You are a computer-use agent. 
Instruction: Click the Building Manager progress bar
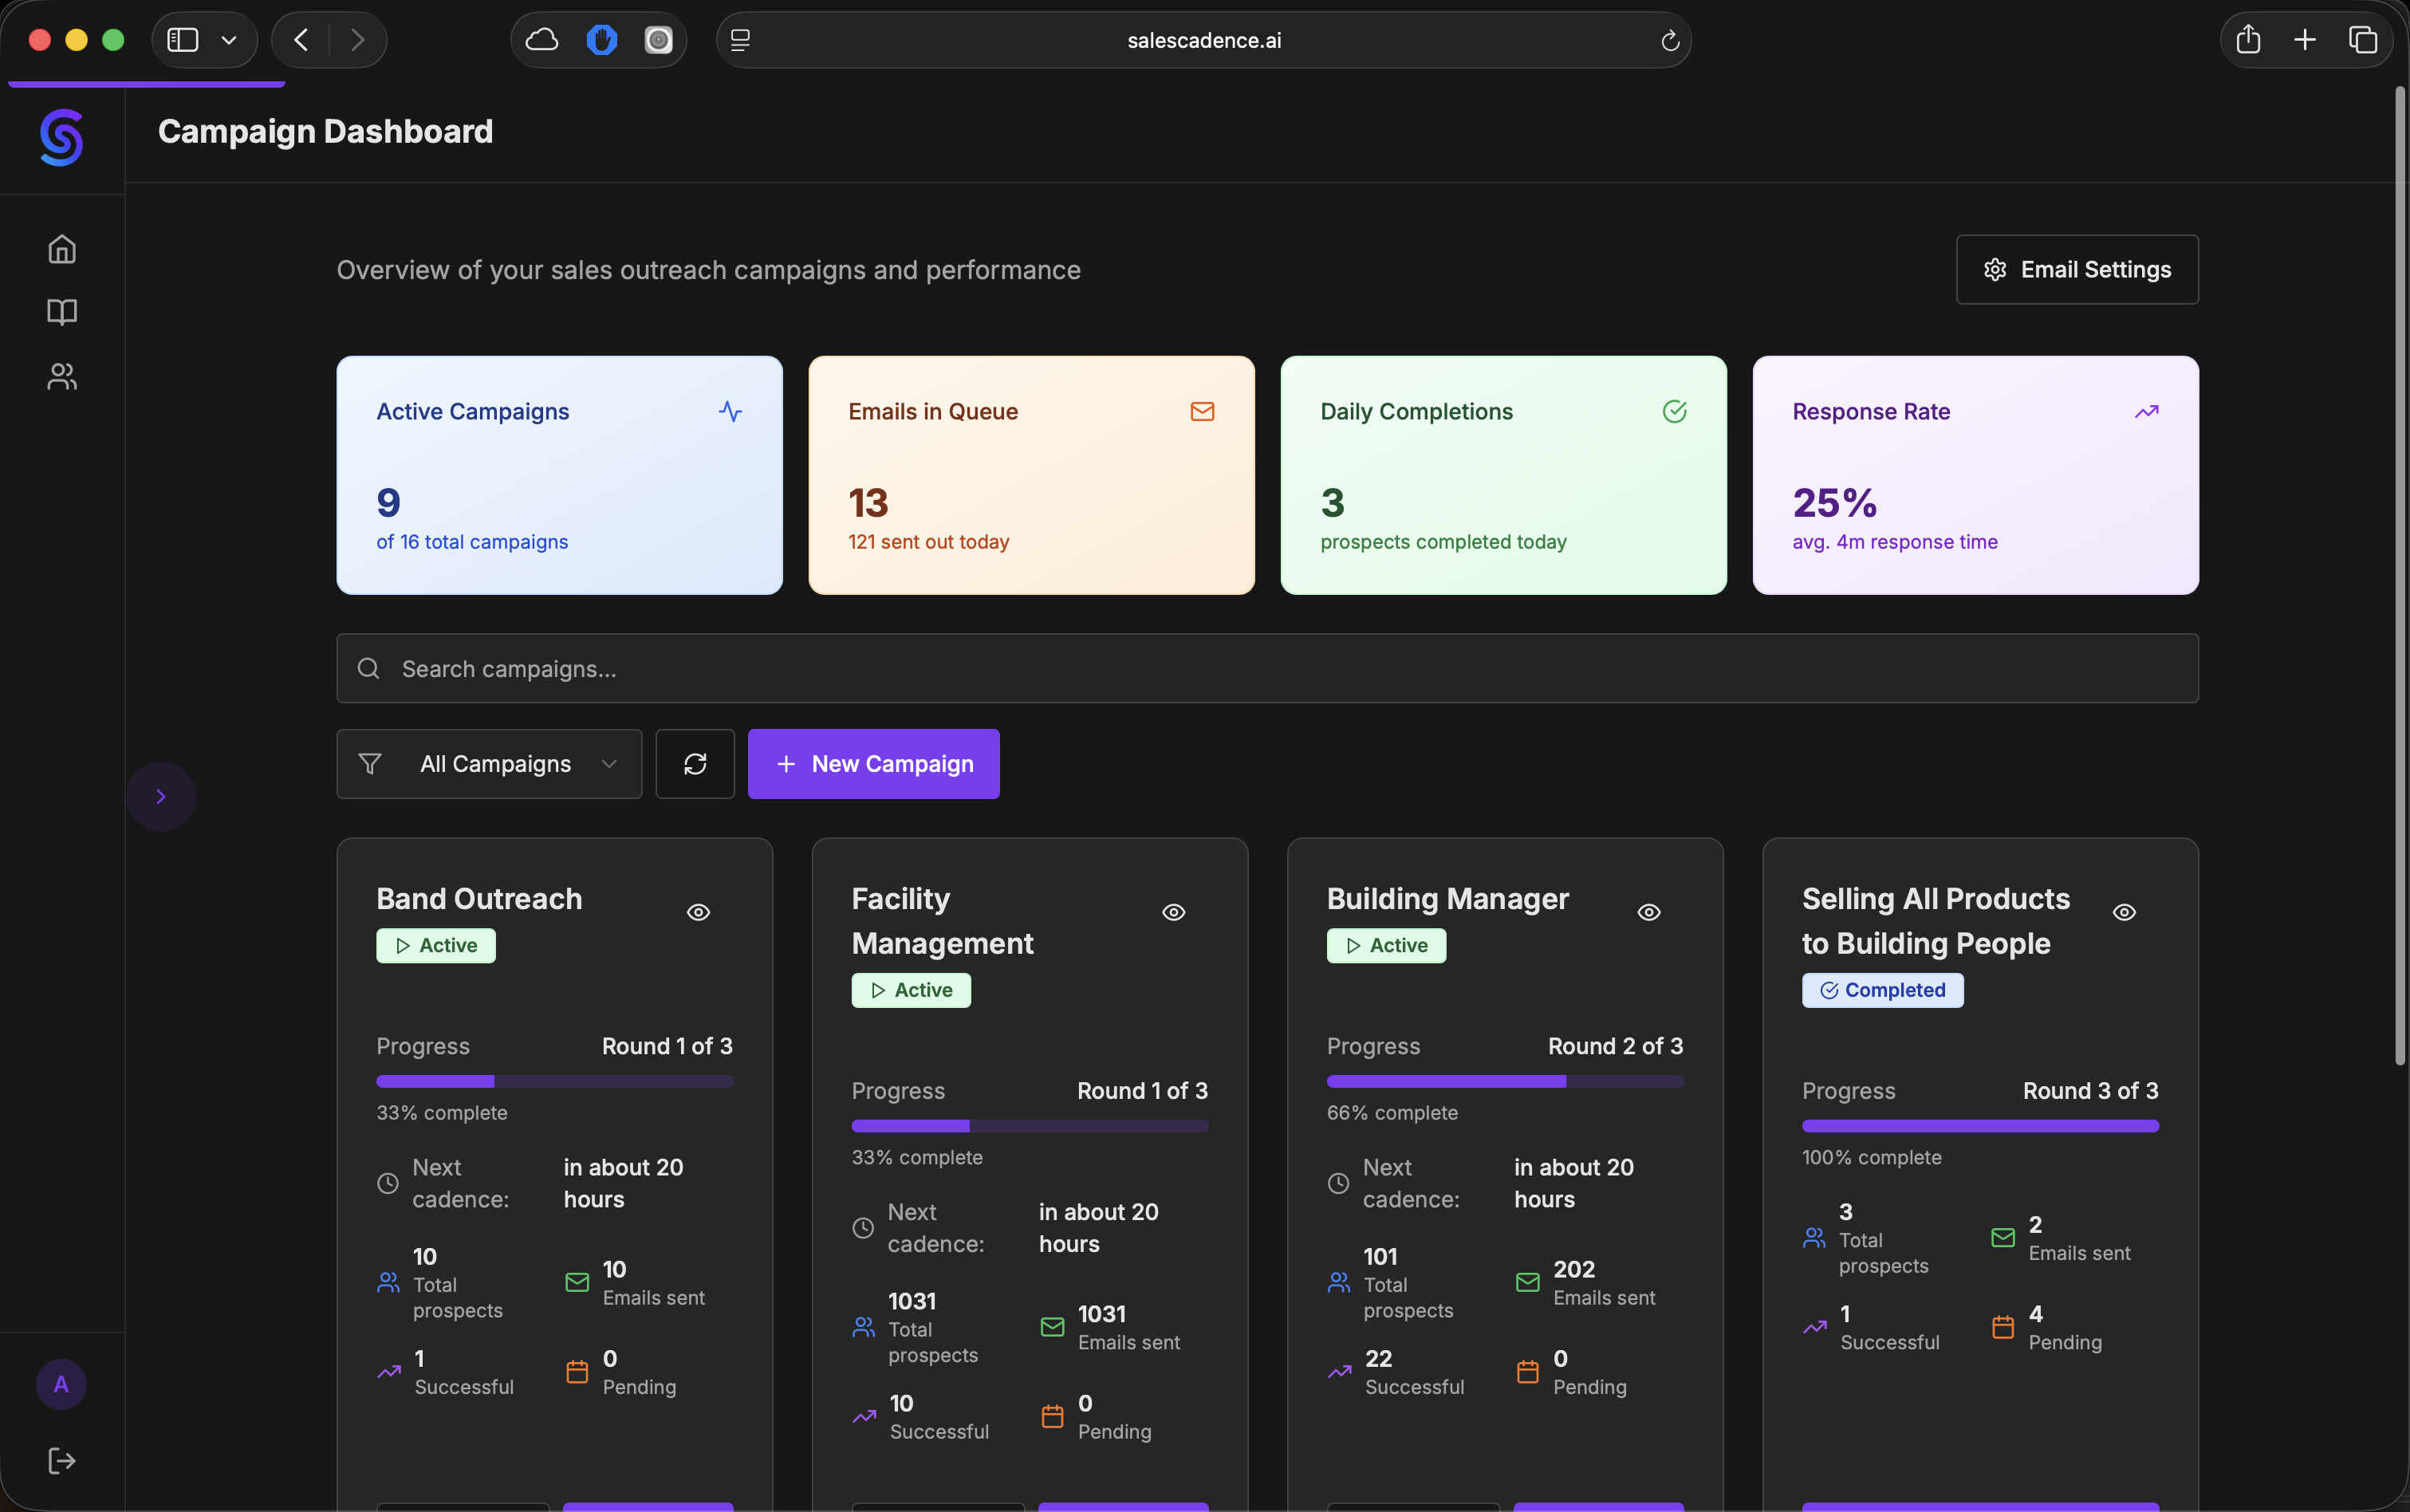point(1504,1081)
